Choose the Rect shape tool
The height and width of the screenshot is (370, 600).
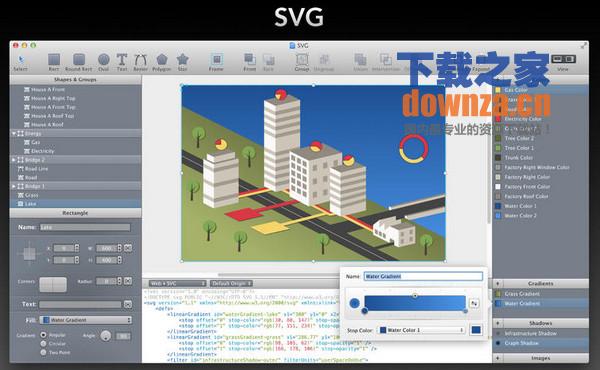pyautogui.click(x=54, y=62)
